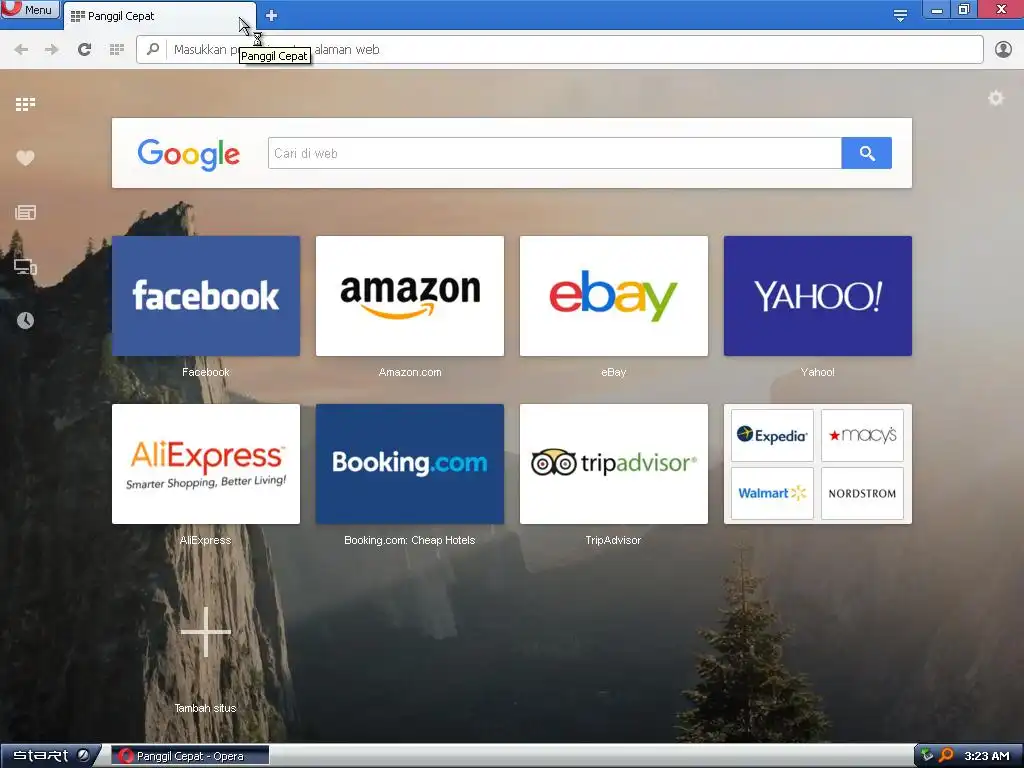Open the Facebook speed dial tile
The height and width of the screenshot is (768, 1024).
tap(206, 296)
